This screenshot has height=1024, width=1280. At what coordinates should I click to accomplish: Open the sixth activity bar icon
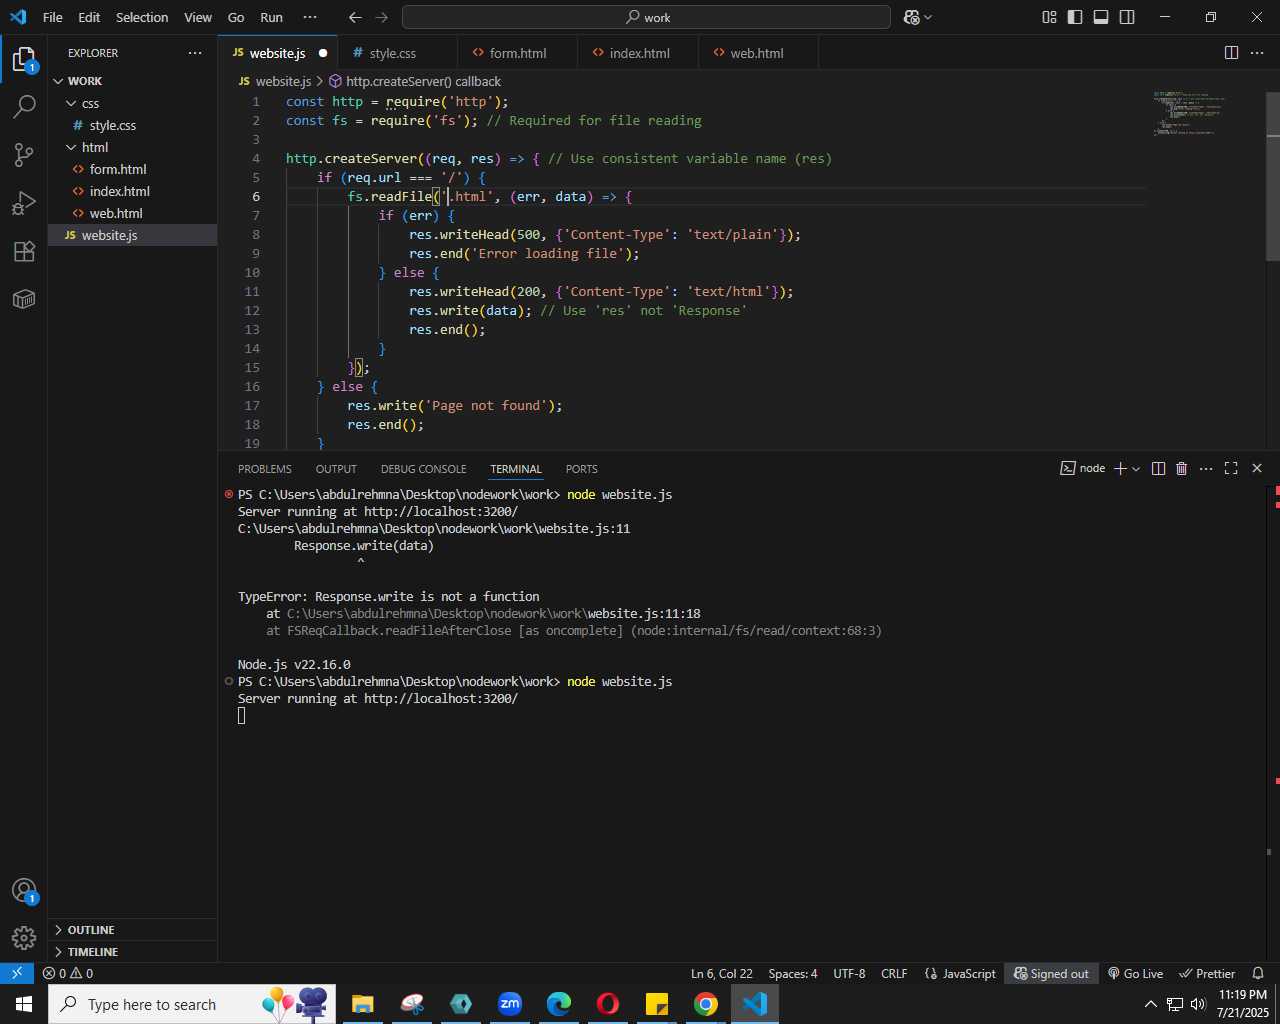click(x=24, y=299)
